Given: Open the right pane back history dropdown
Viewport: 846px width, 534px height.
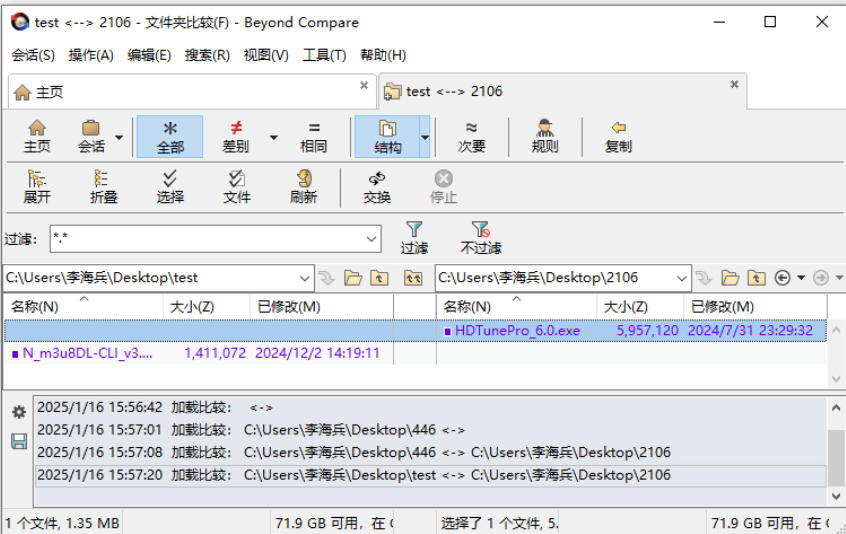Looking at the screenshot, I should click(x=801, y=278).
